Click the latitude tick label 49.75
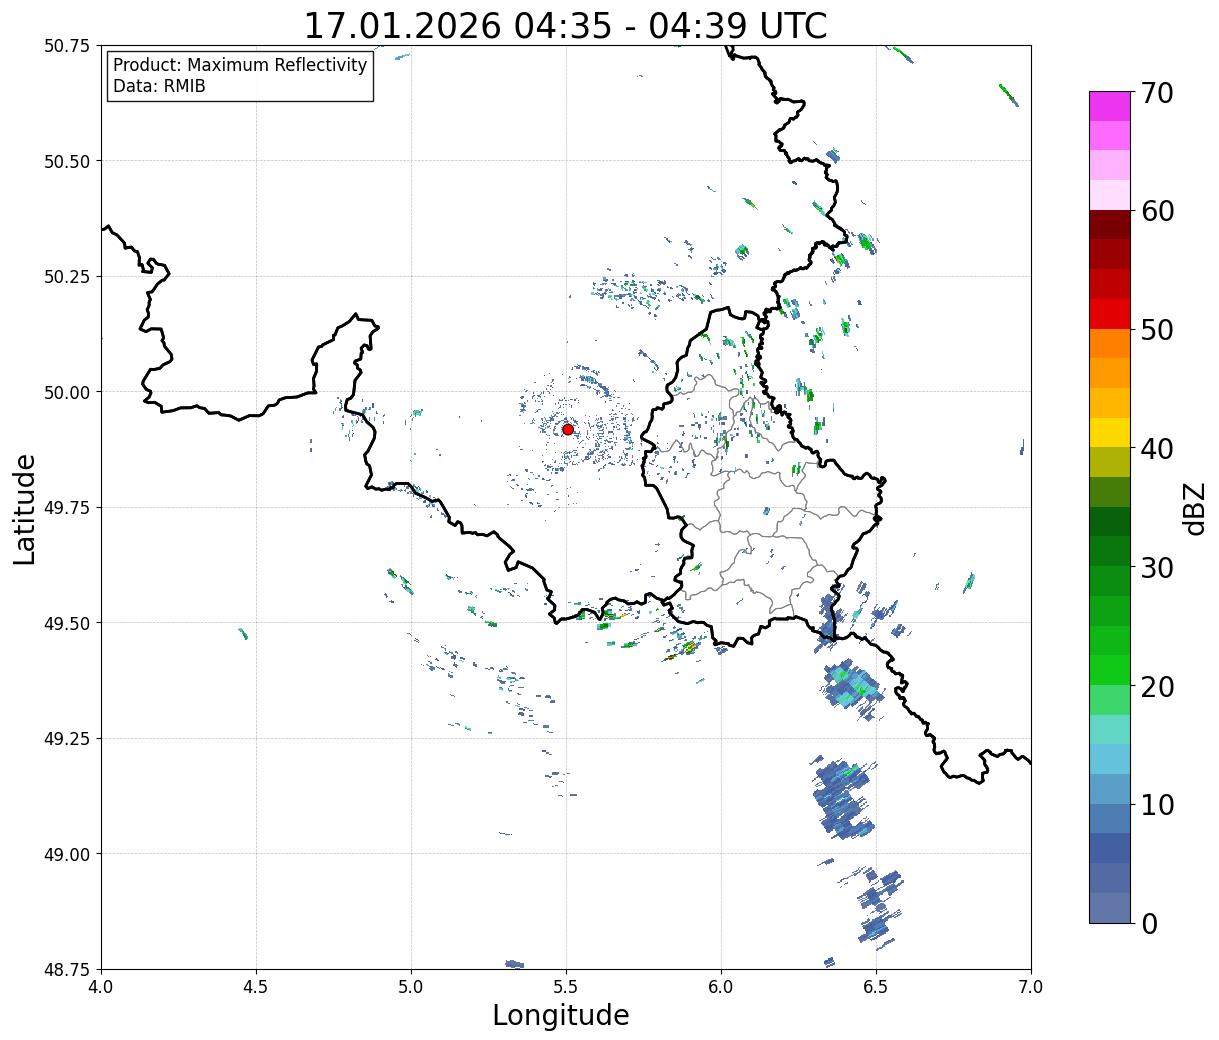 [67, 508]
